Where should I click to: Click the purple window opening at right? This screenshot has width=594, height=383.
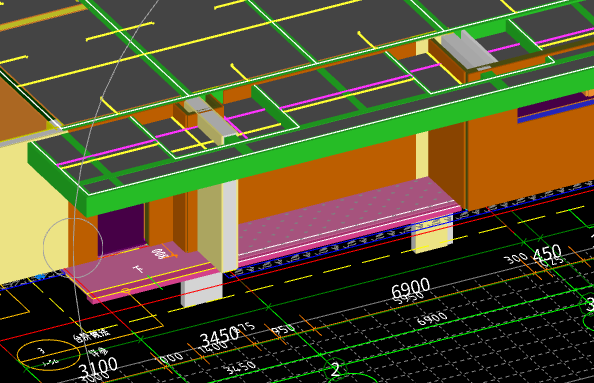[x=554, y=107]
